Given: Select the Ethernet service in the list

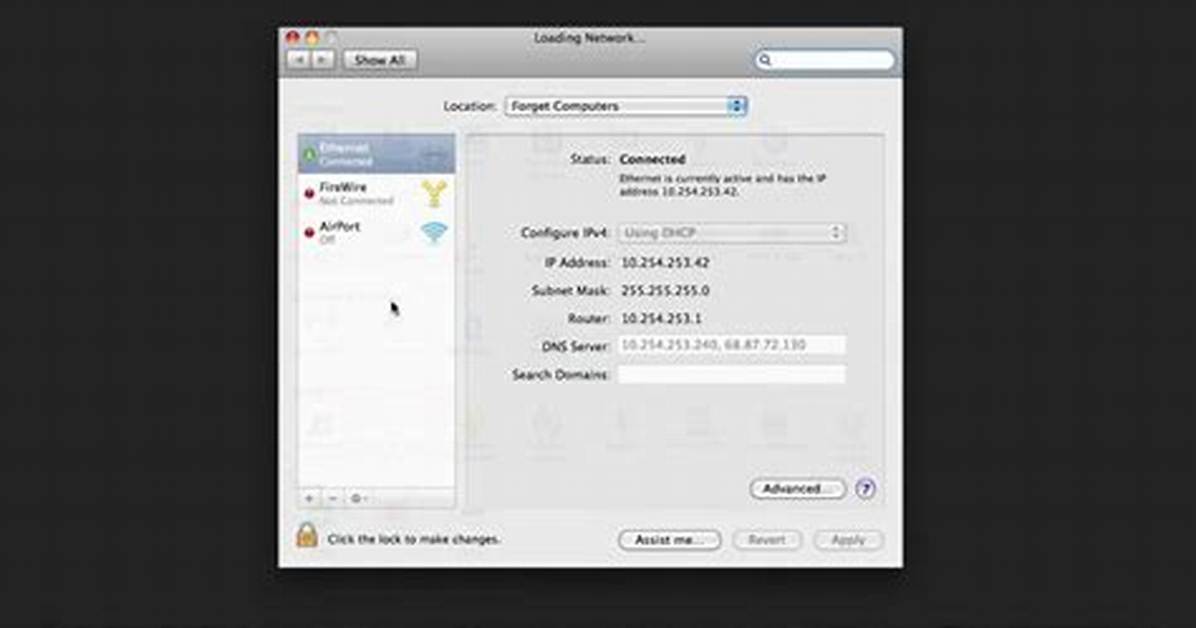Looking at the screenshot, I should tap(377, 154).
